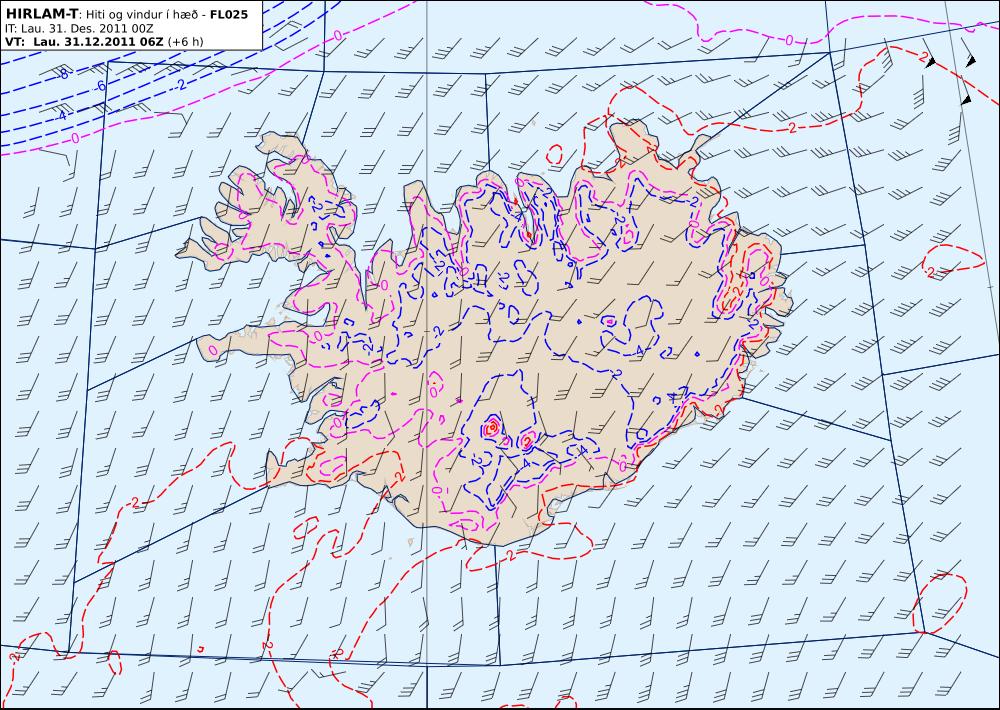The image size is (1000, 710).
Task: Click the Iceland landmass on the map
Action: [485, 332]
